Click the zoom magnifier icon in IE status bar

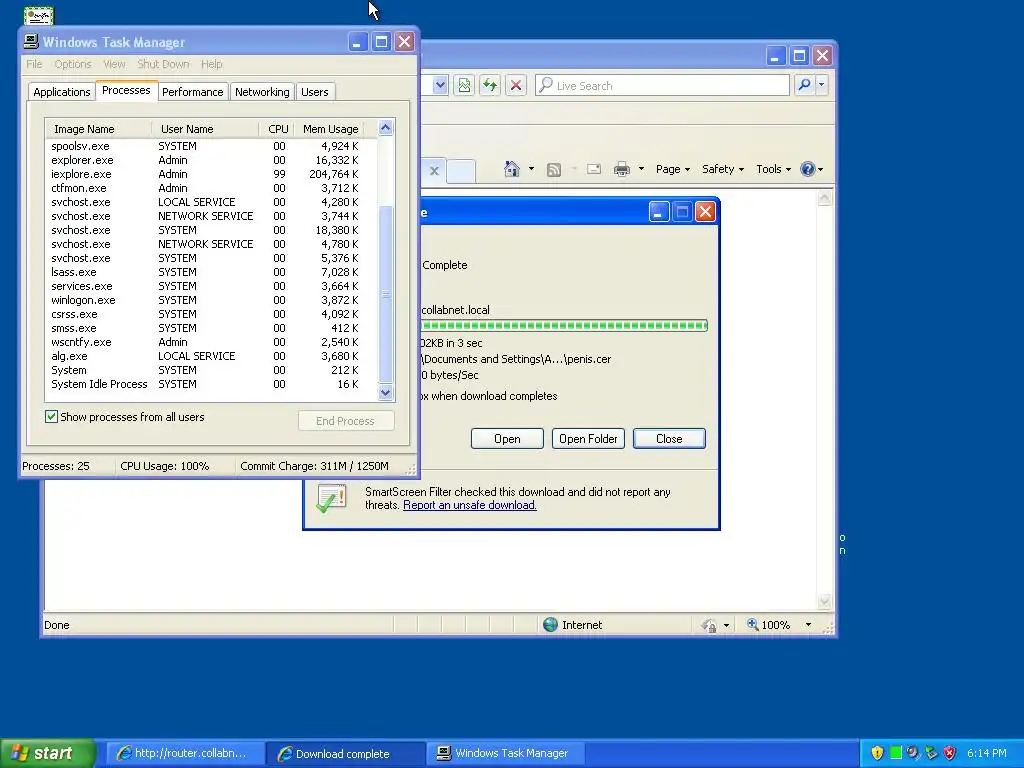pos(752,624)
